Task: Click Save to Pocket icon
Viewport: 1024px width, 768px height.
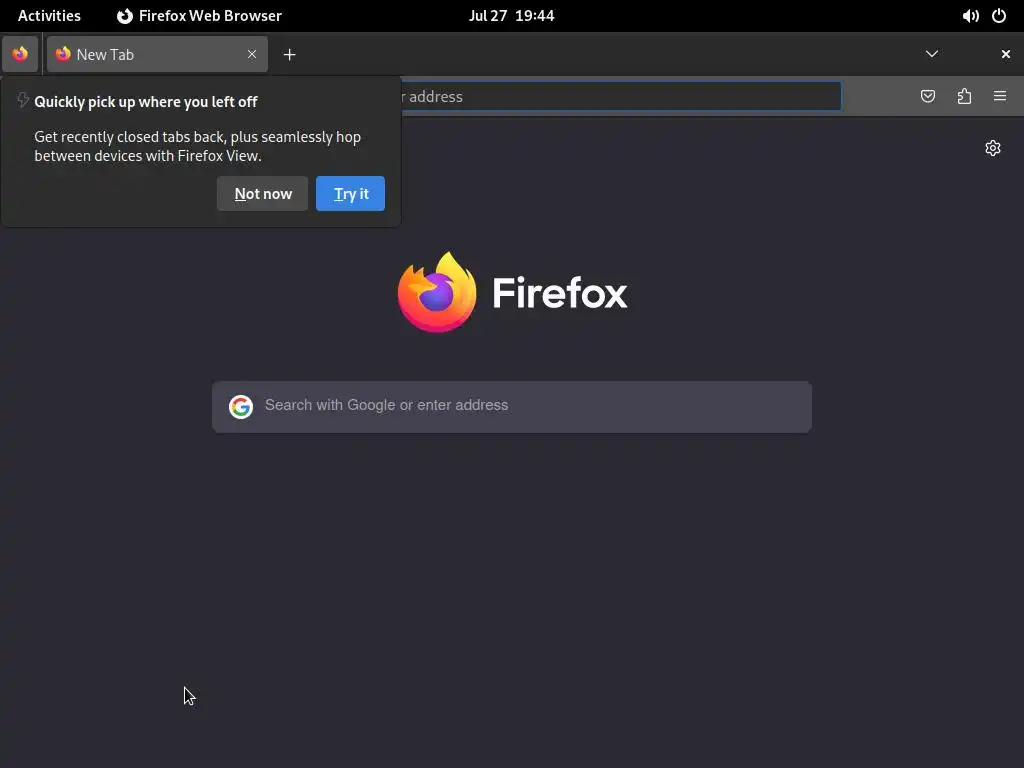Action: pyautogui.click(x=927, y=97)
